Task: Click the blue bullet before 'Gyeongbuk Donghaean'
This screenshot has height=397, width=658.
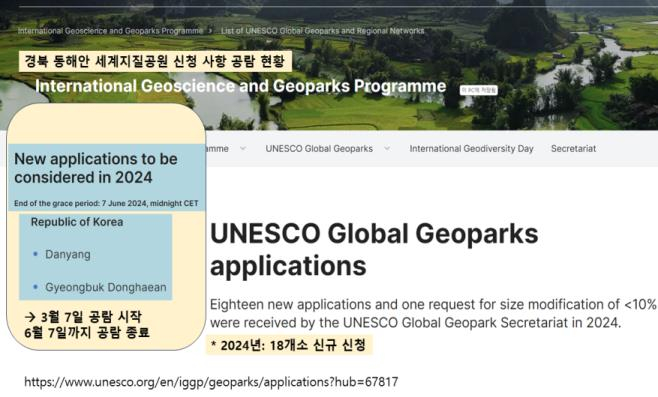Action: tap(35, 287)
